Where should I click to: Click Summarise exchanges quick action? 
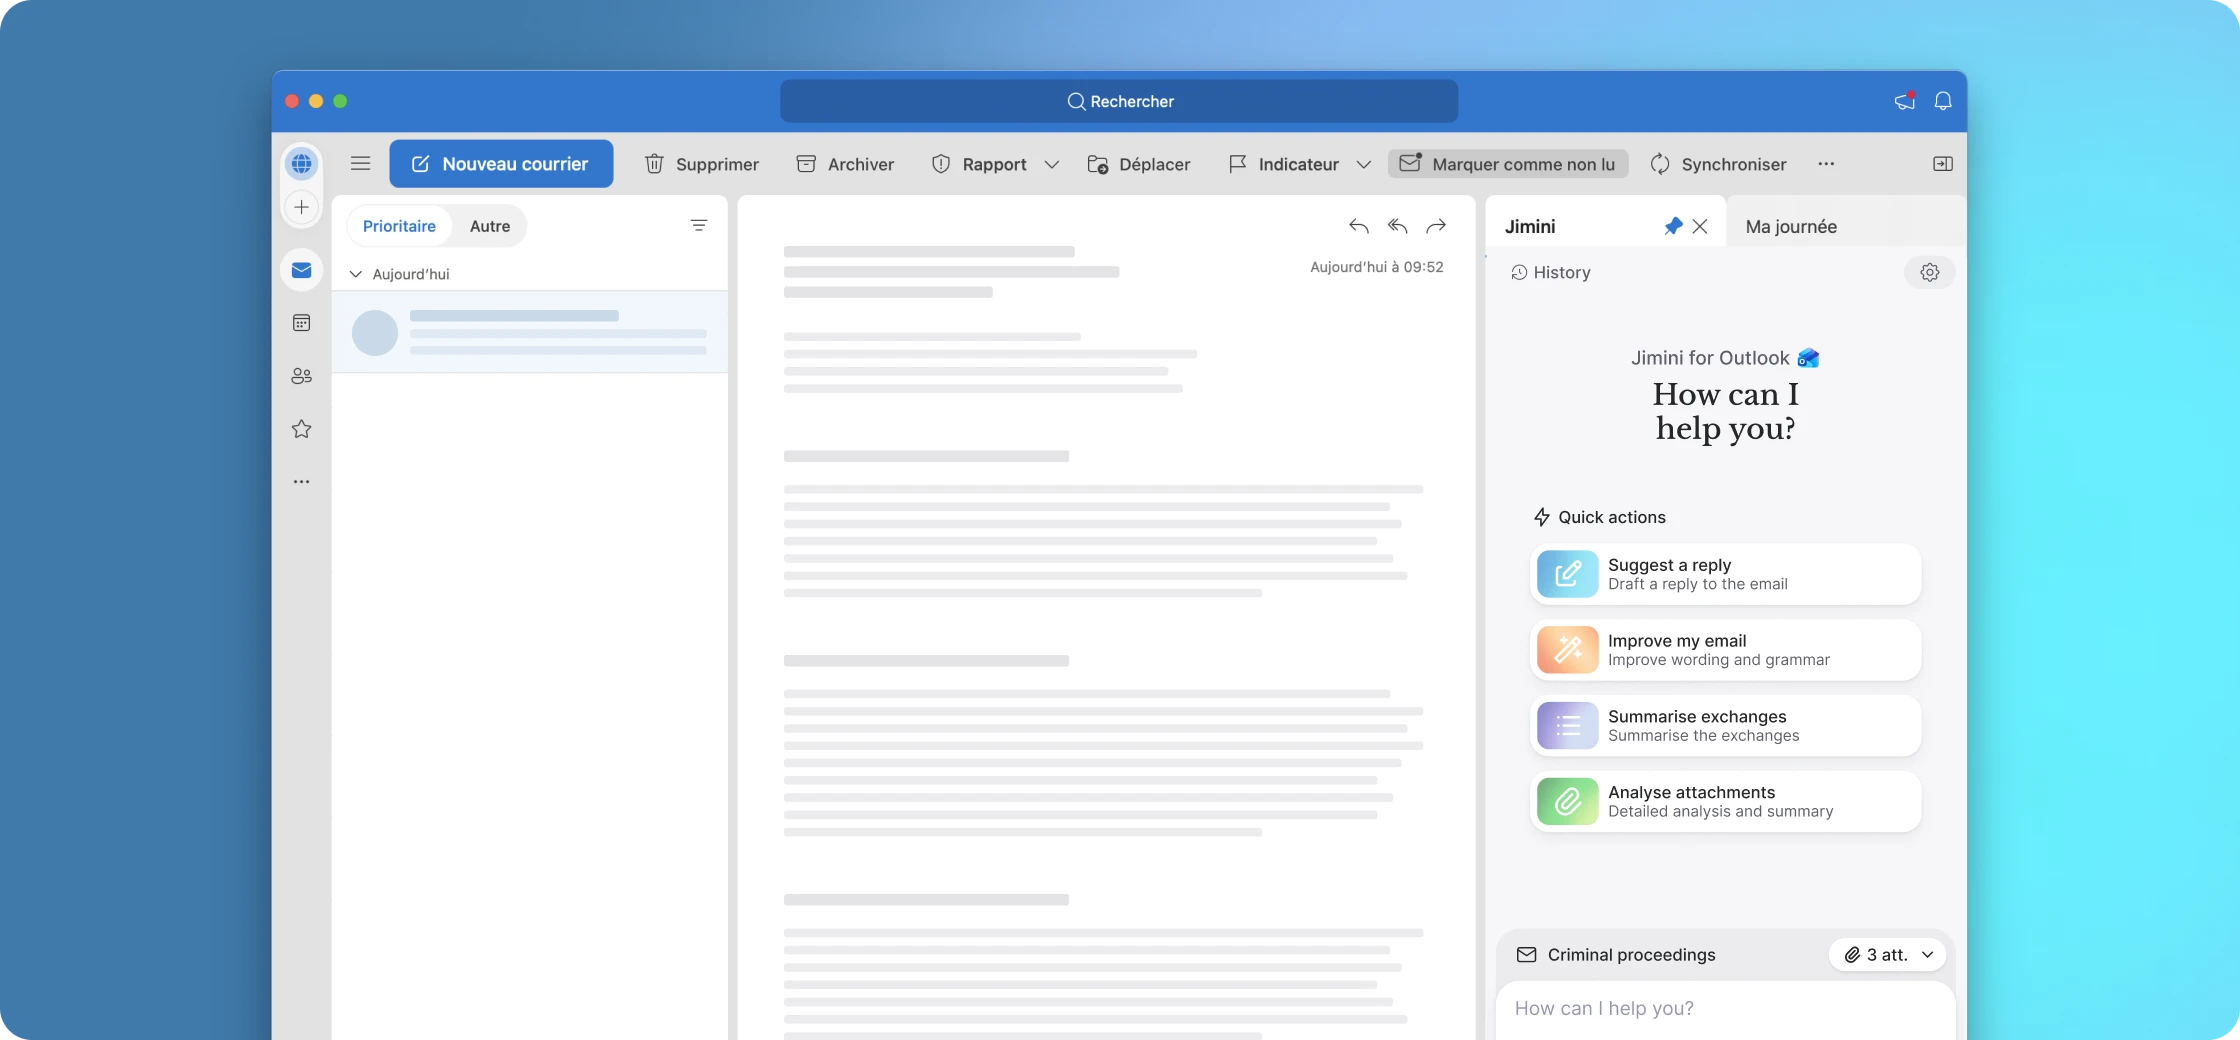pyautogui.click(x=1726, y=726)
